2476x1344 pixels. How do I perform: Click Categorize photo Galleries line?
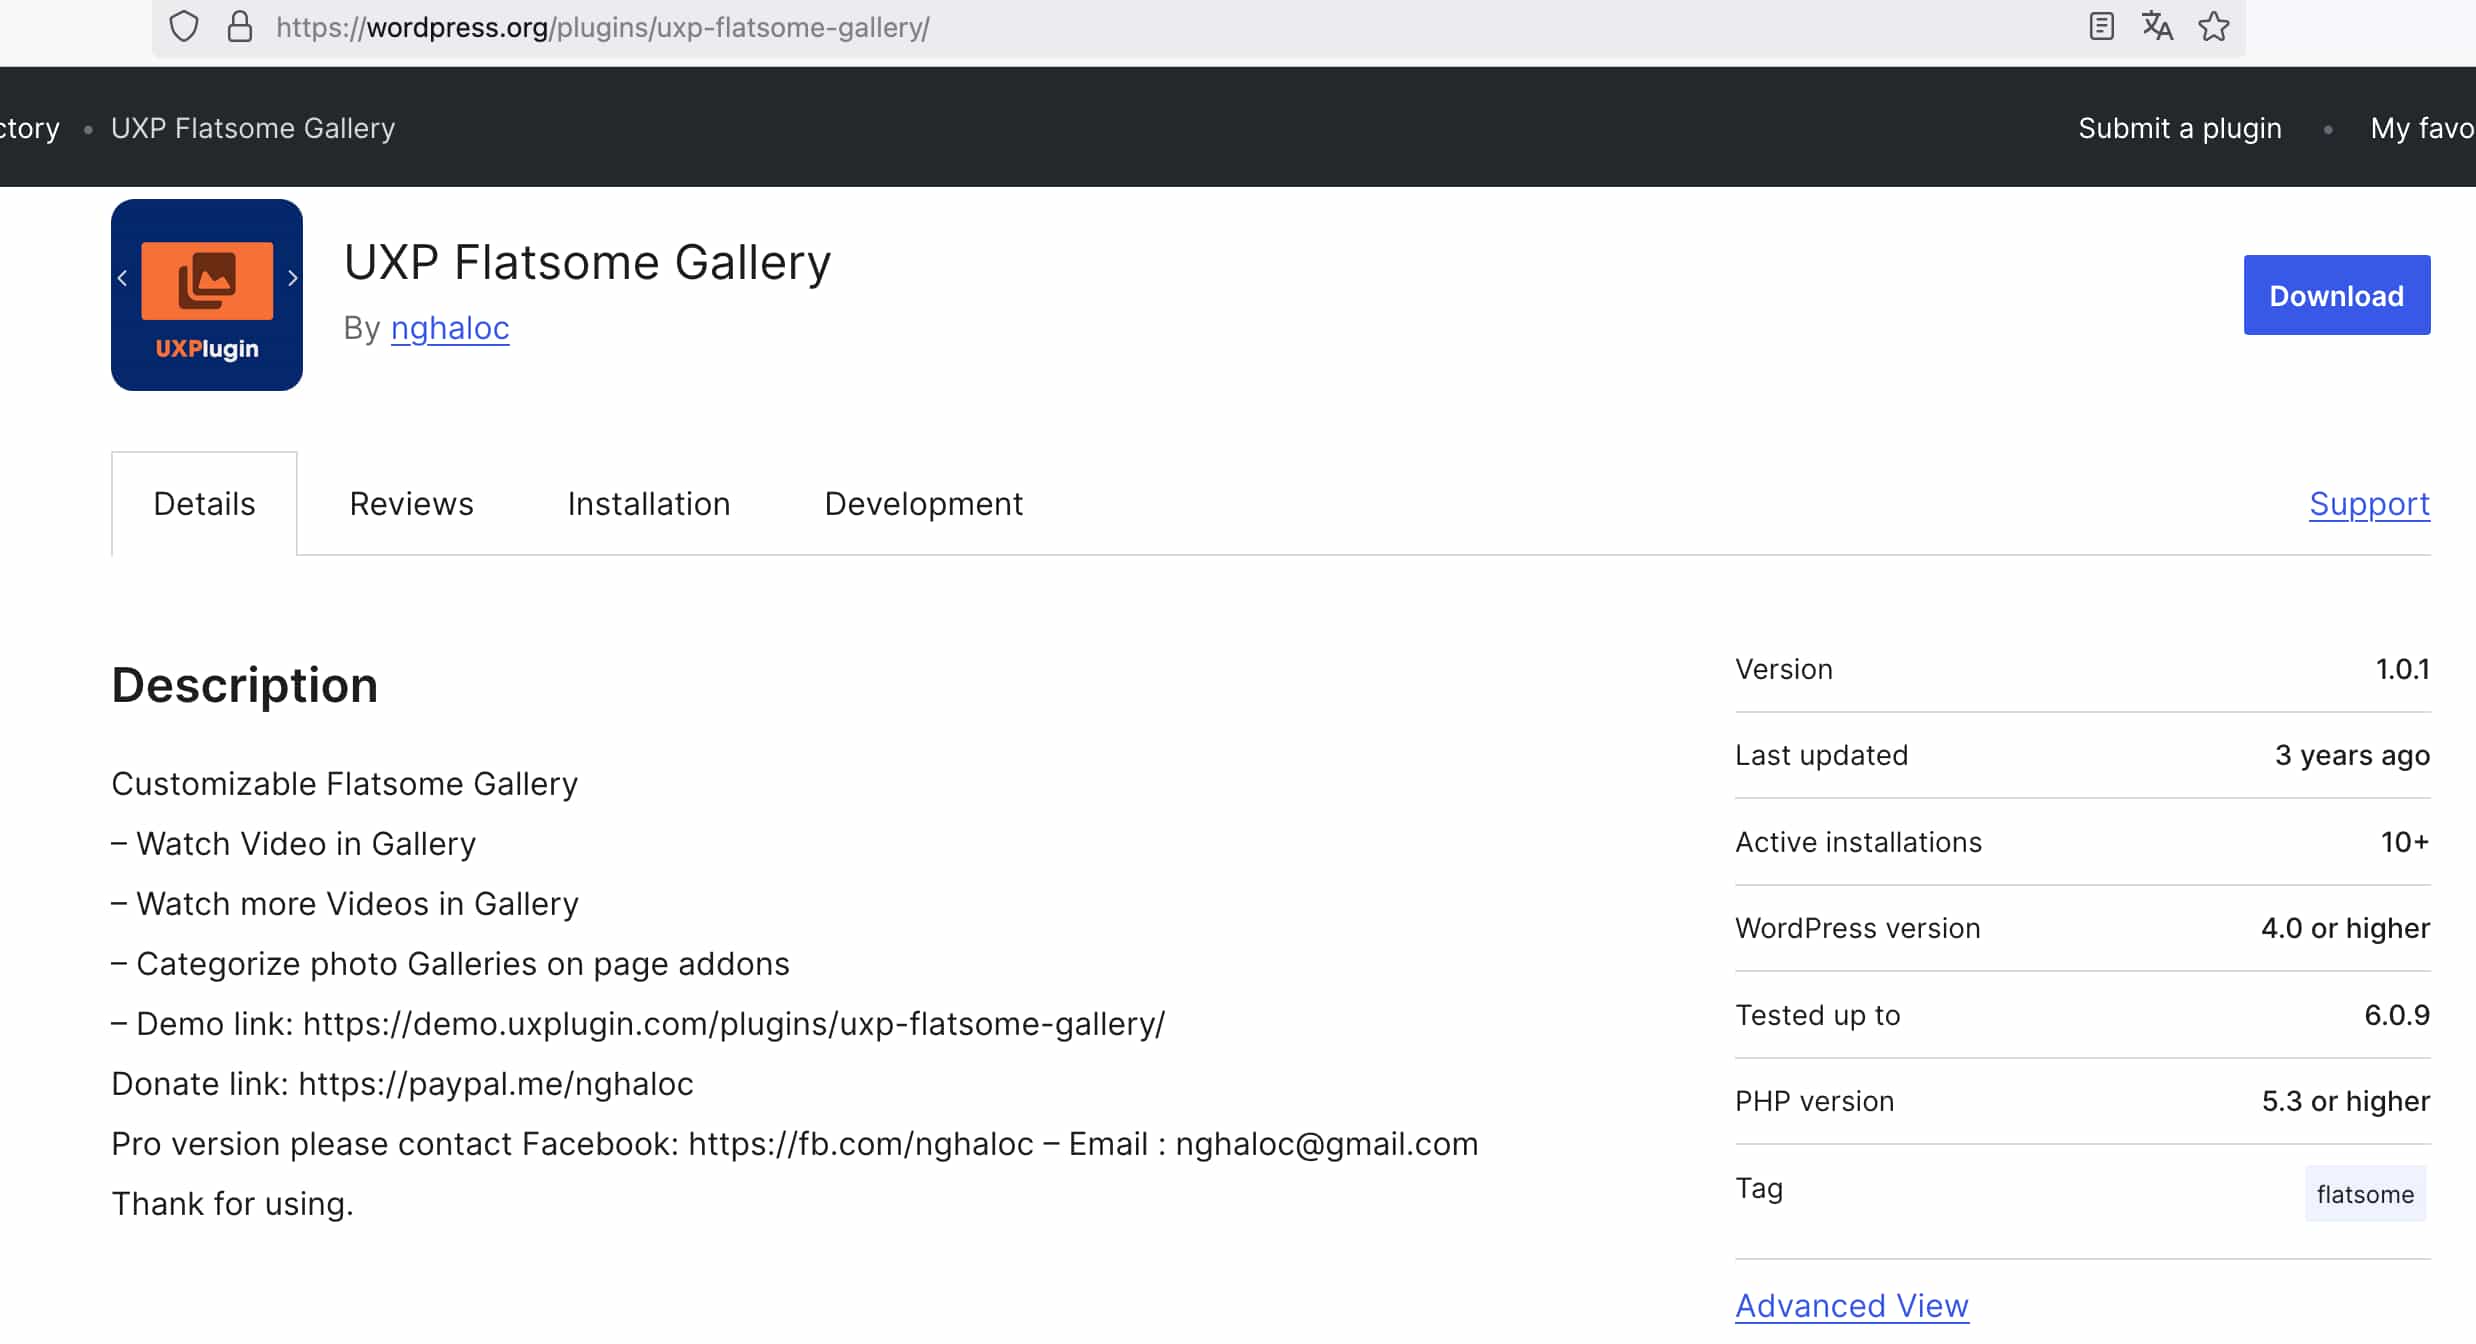tap(450, 964)
